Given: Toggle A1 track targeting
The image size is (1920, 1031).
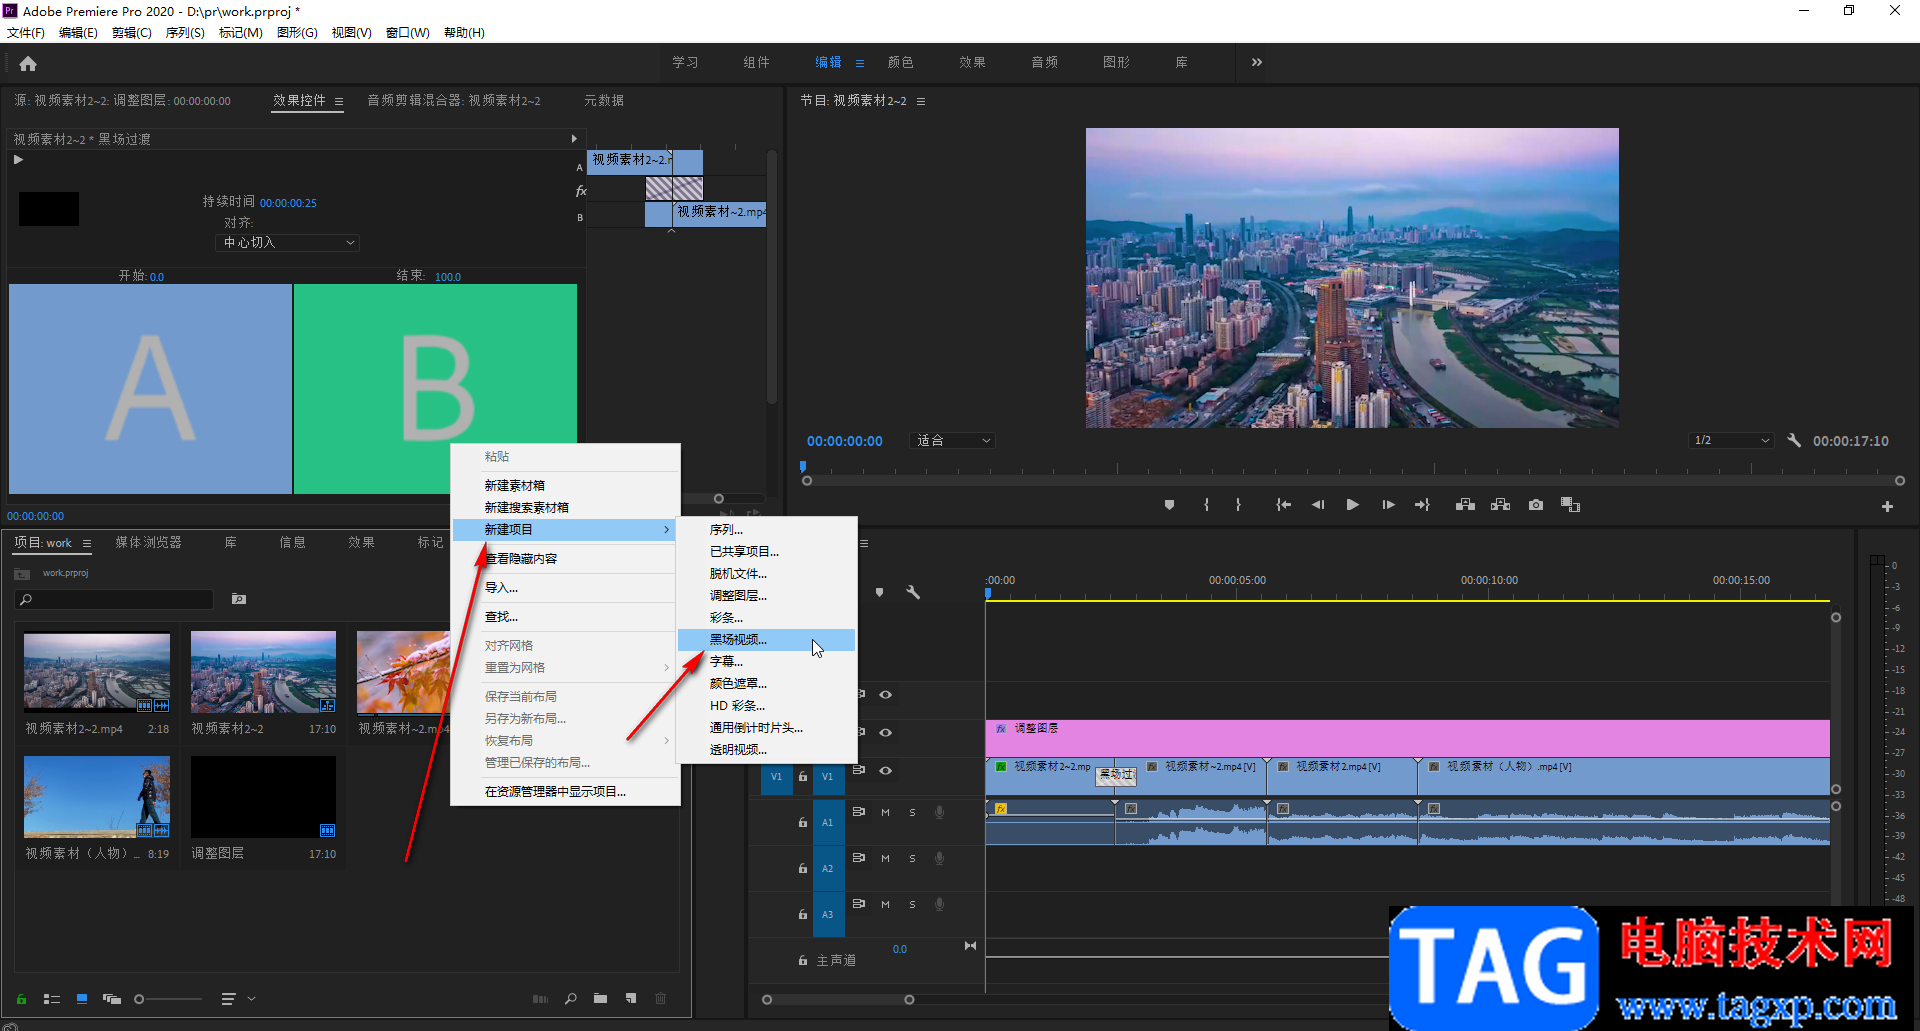Looking at the screenshot, I should tap(827, 822).
